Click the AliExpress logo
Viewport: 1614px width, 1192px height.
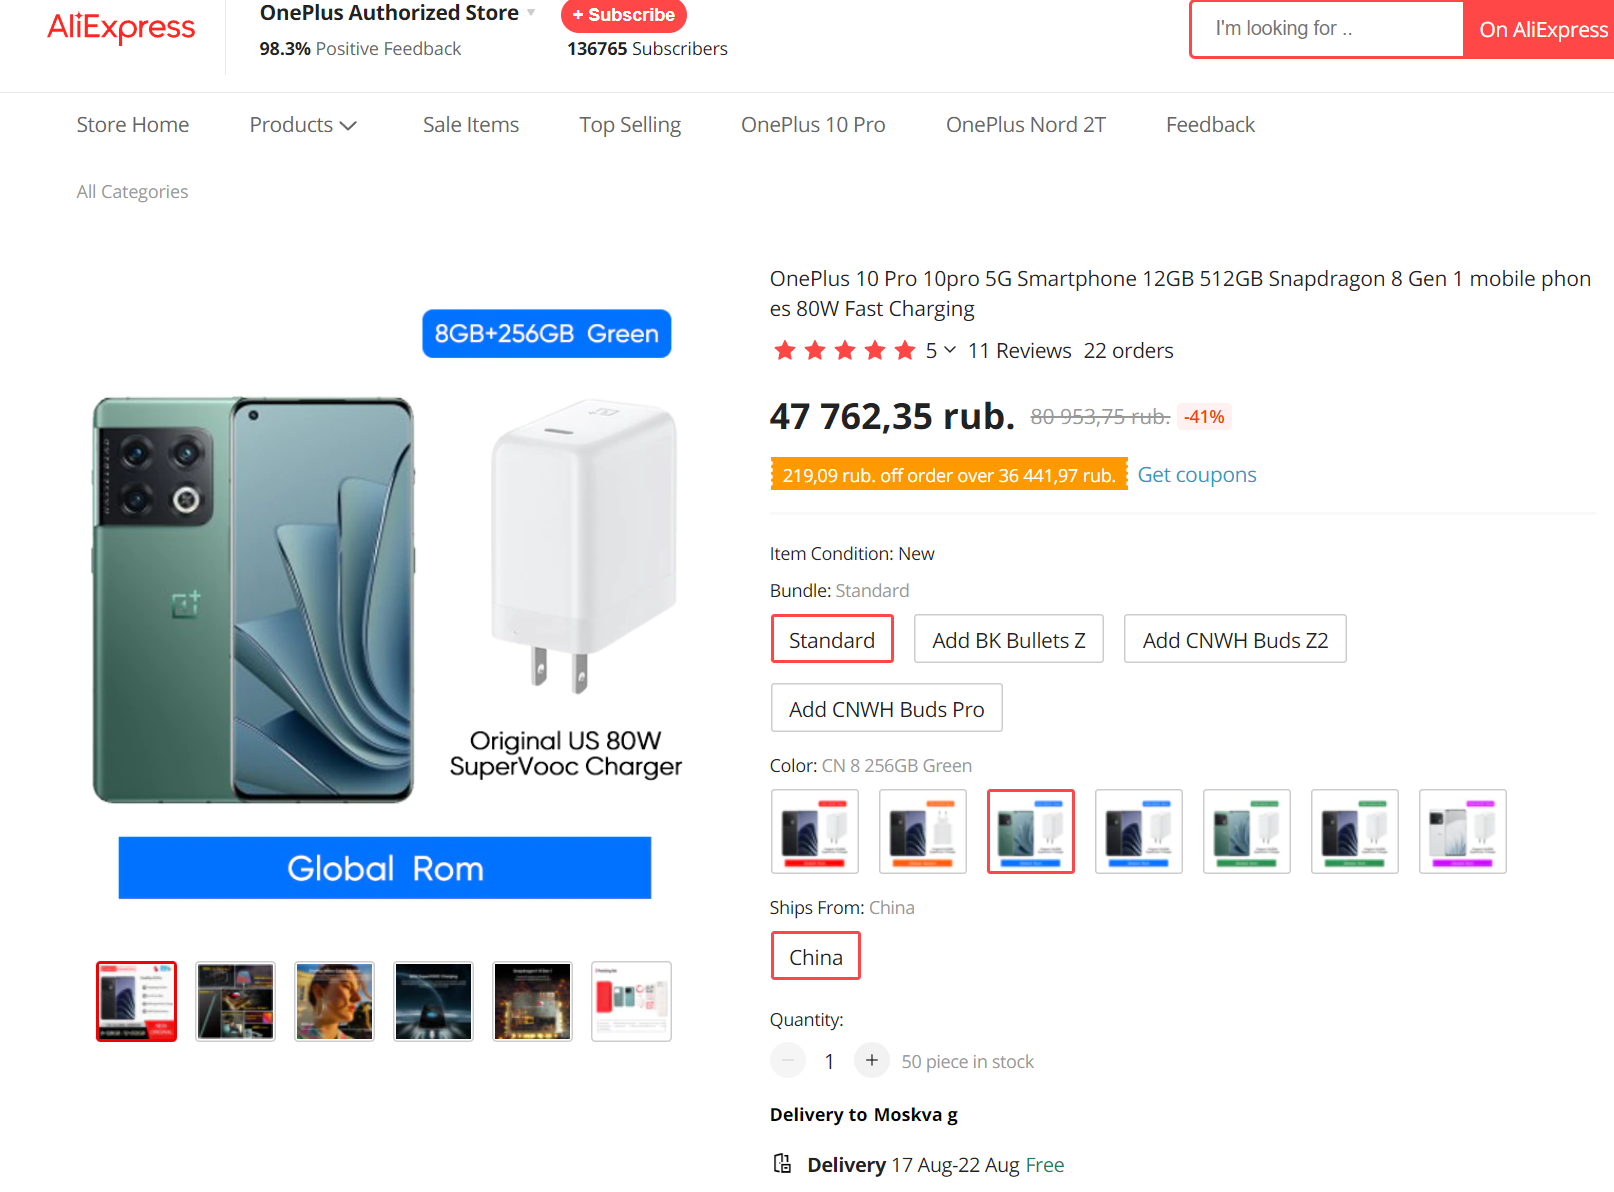click(x=121, y=27)
